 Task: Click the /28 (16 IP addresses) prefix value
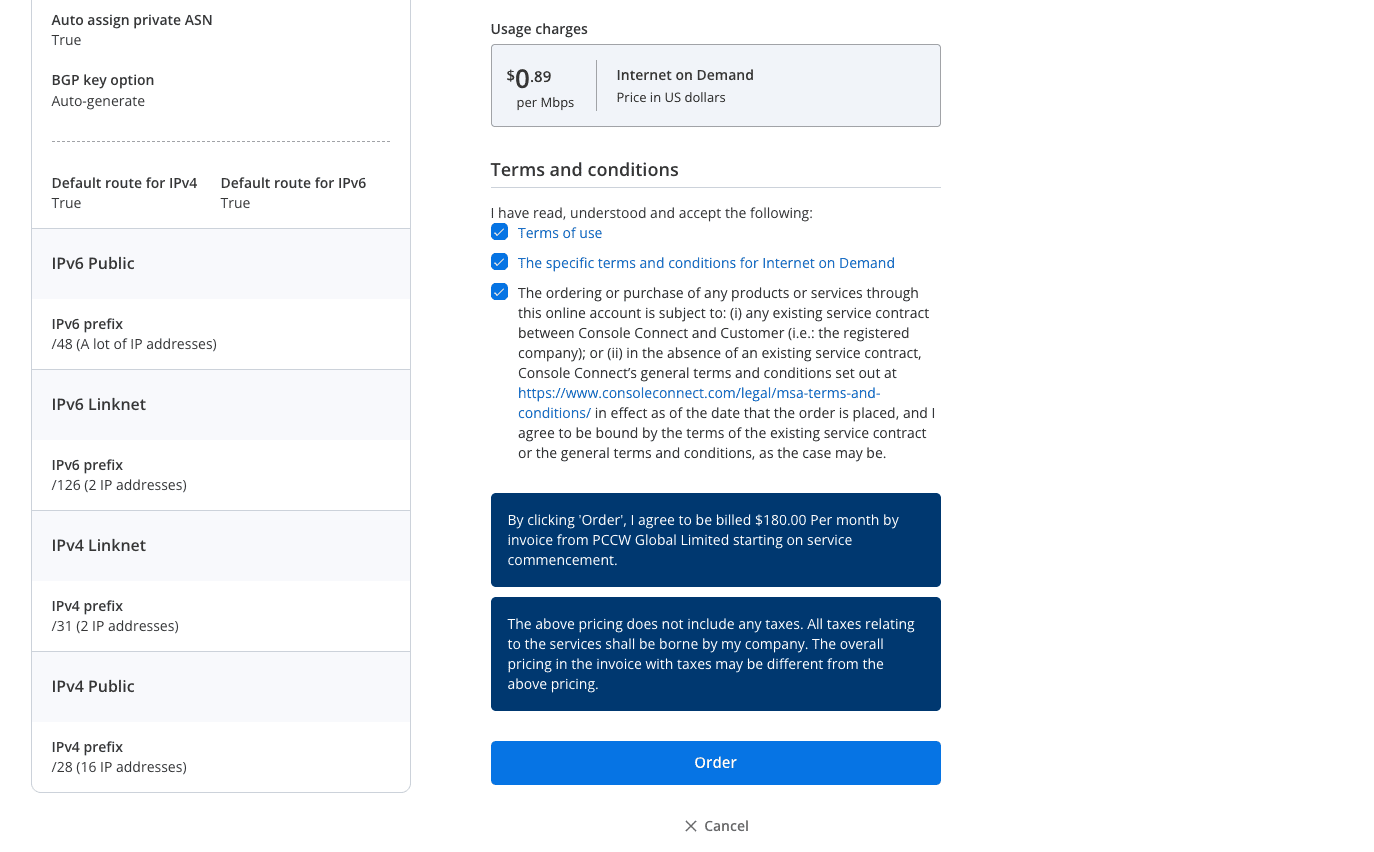pyautogui.click(x=119, y=767)
